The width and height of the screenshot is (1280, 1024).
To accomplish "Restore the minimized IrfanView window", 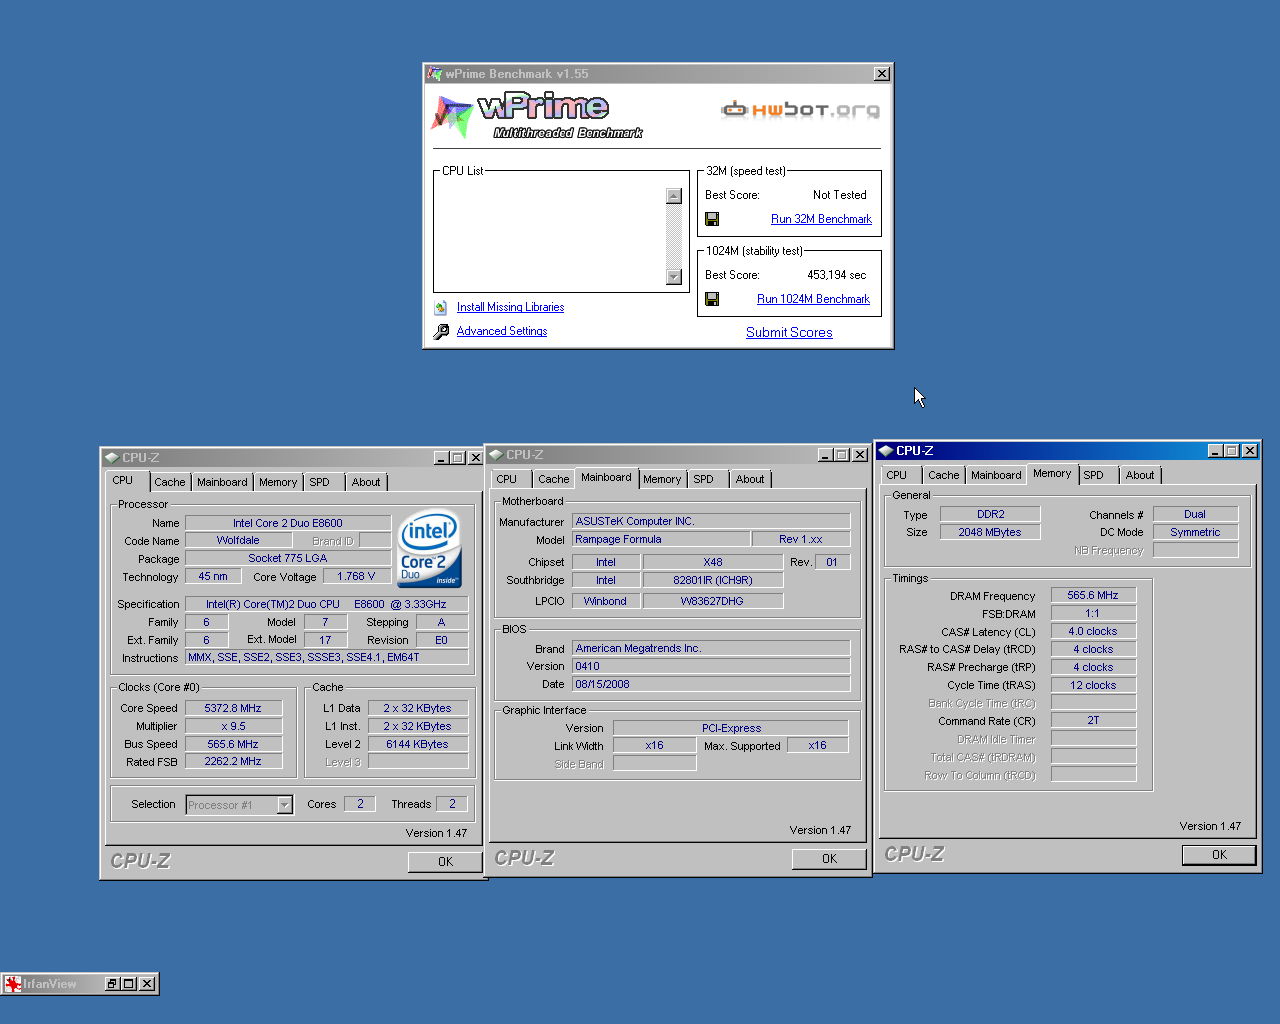I will pos(112,984).
